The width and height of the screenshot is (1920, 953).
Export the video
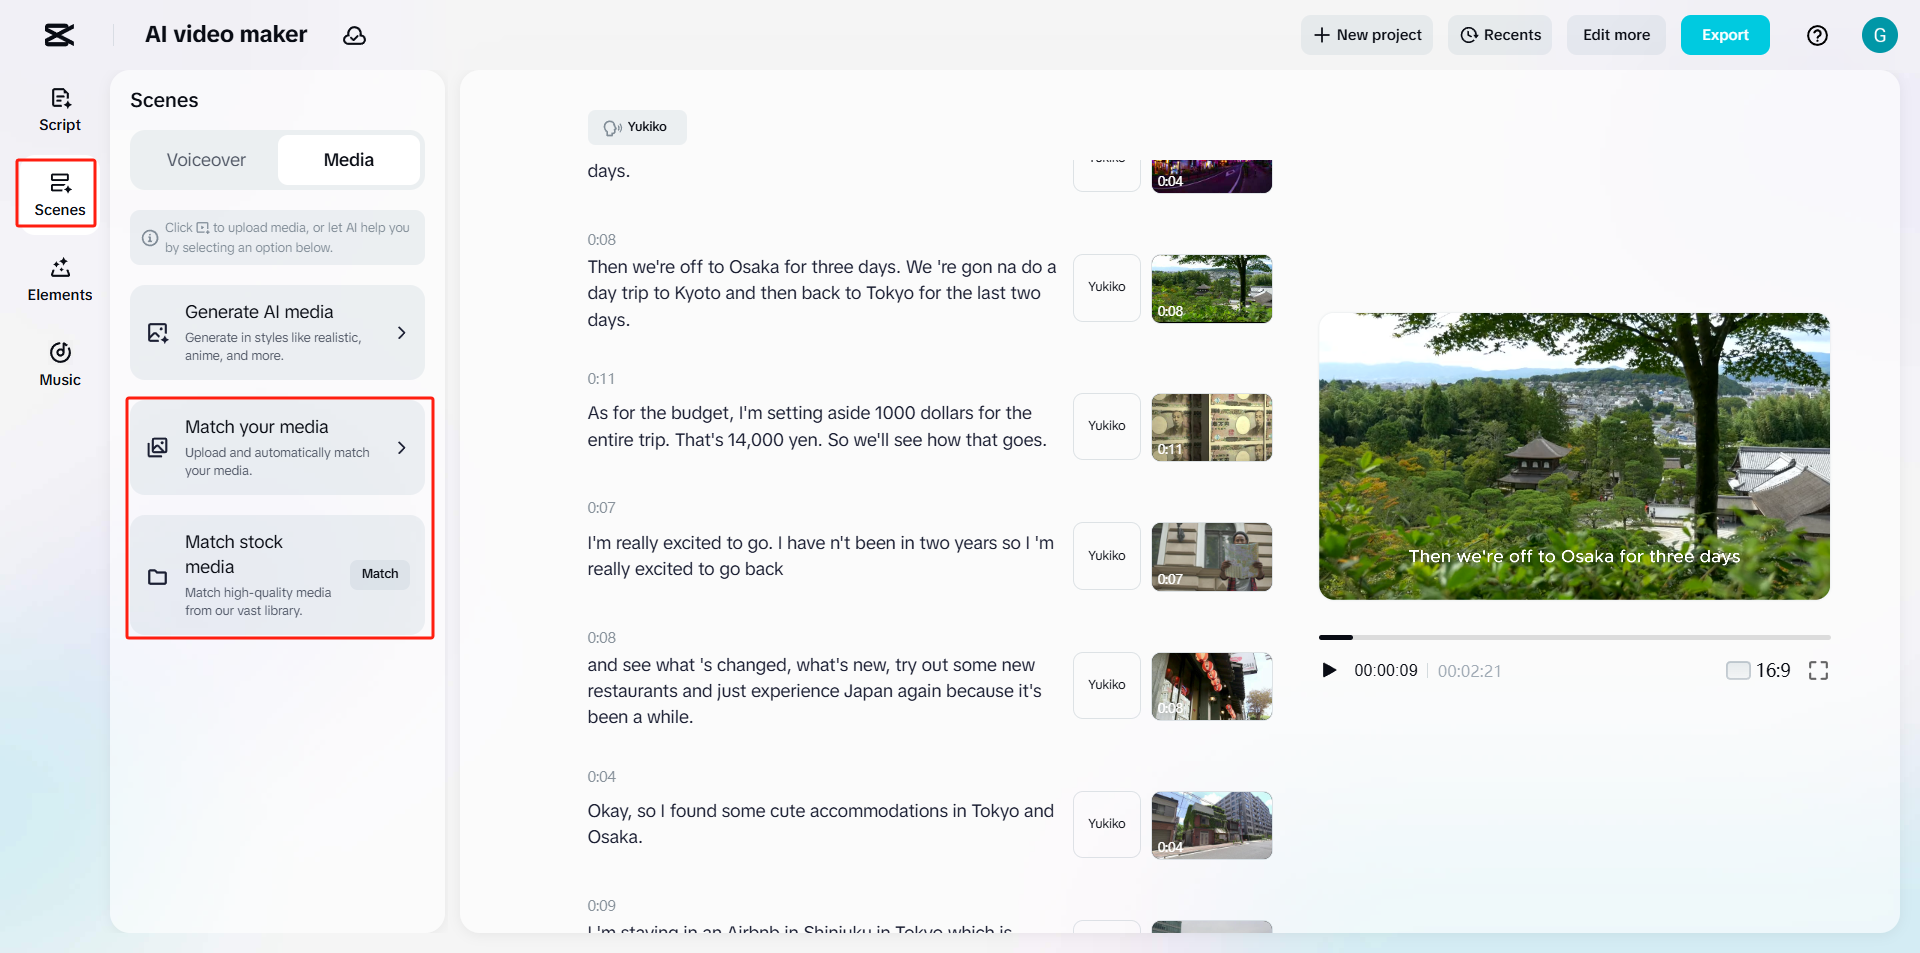click(x=1725, y=35)
